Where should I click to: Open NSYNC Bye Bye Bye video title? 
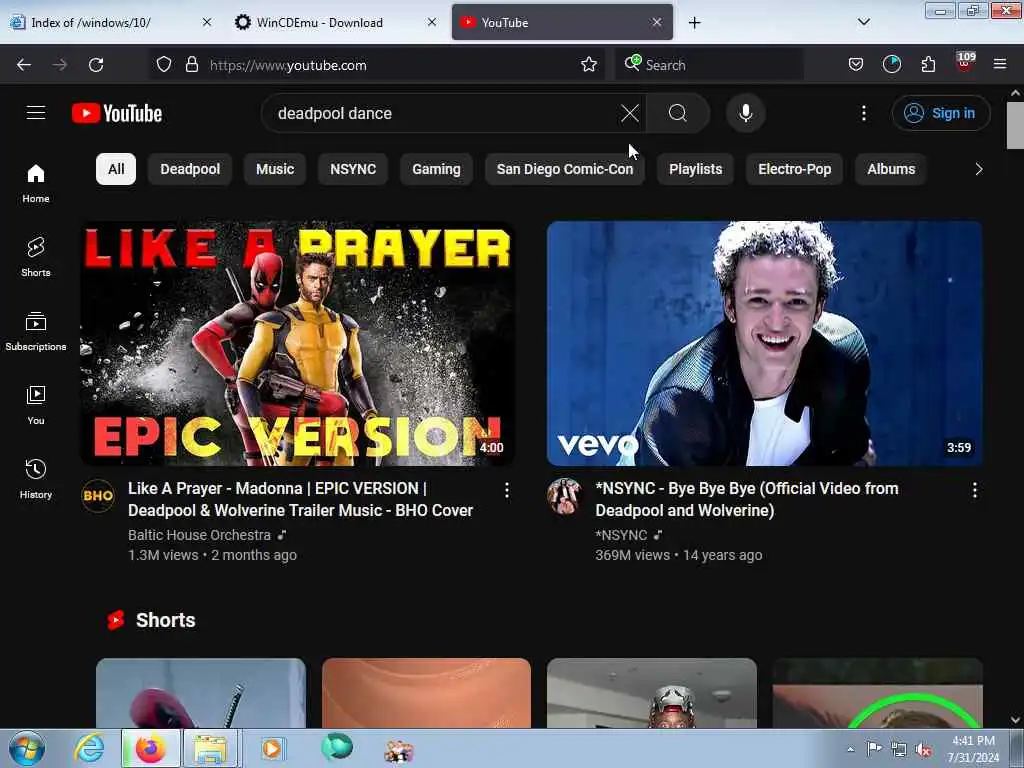[x=746, y=500]
